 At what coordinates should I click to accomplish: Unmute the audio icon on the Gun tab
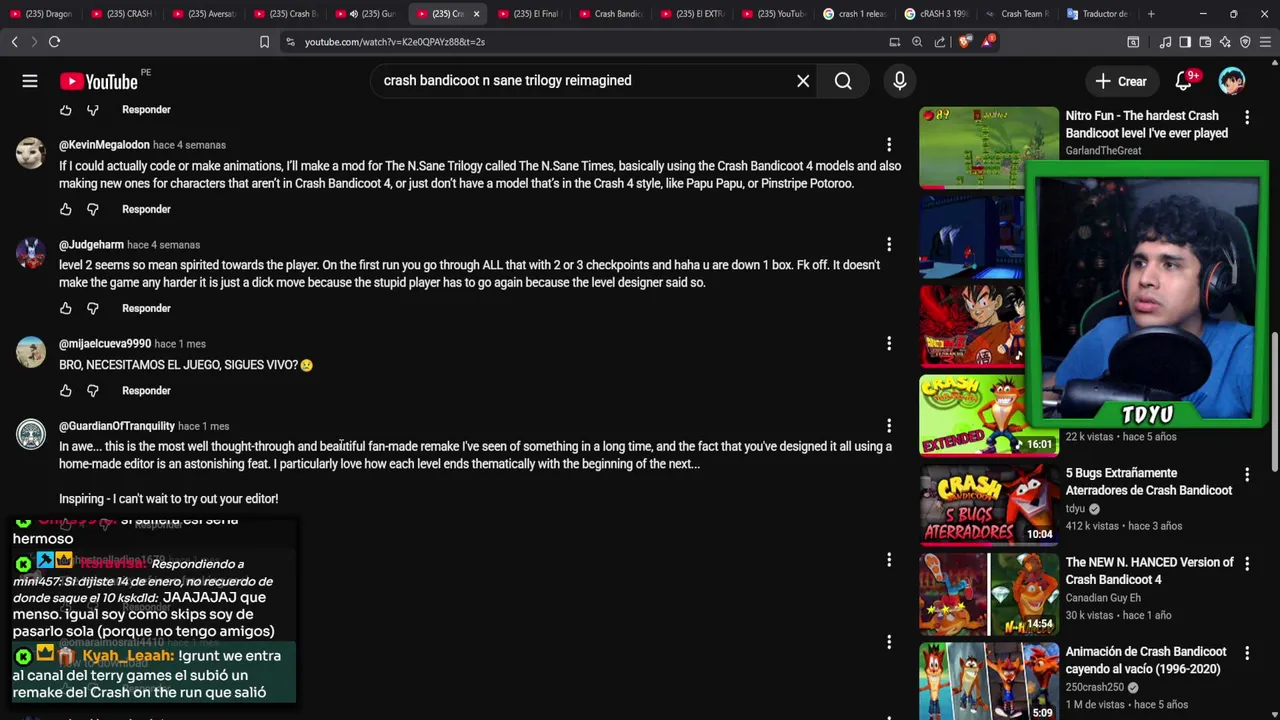tap(353, 14)
